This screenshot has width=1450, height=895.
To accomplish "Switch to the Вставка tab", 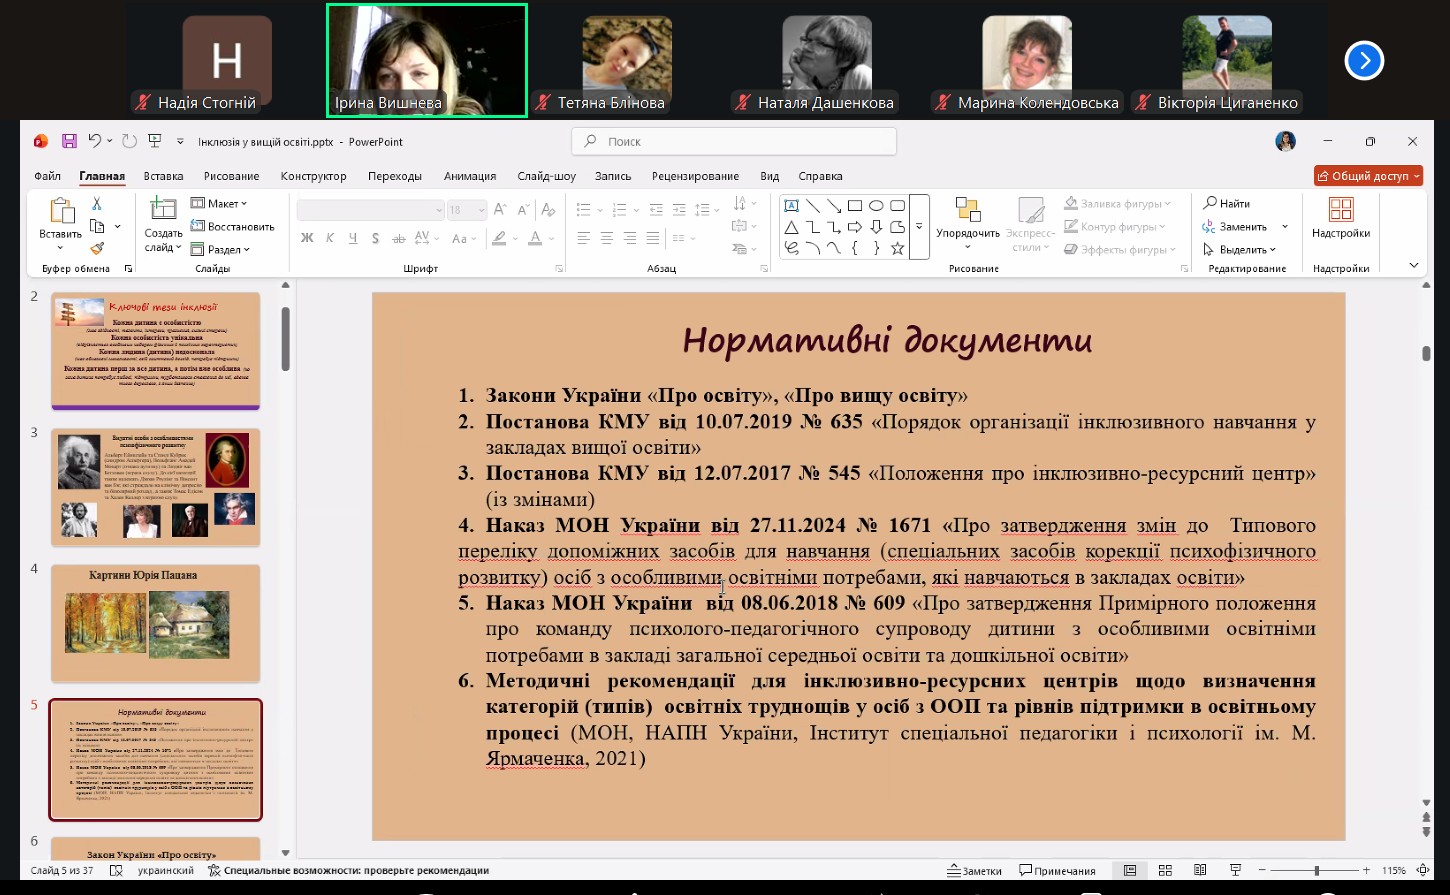I will click(x=163, y=175).
